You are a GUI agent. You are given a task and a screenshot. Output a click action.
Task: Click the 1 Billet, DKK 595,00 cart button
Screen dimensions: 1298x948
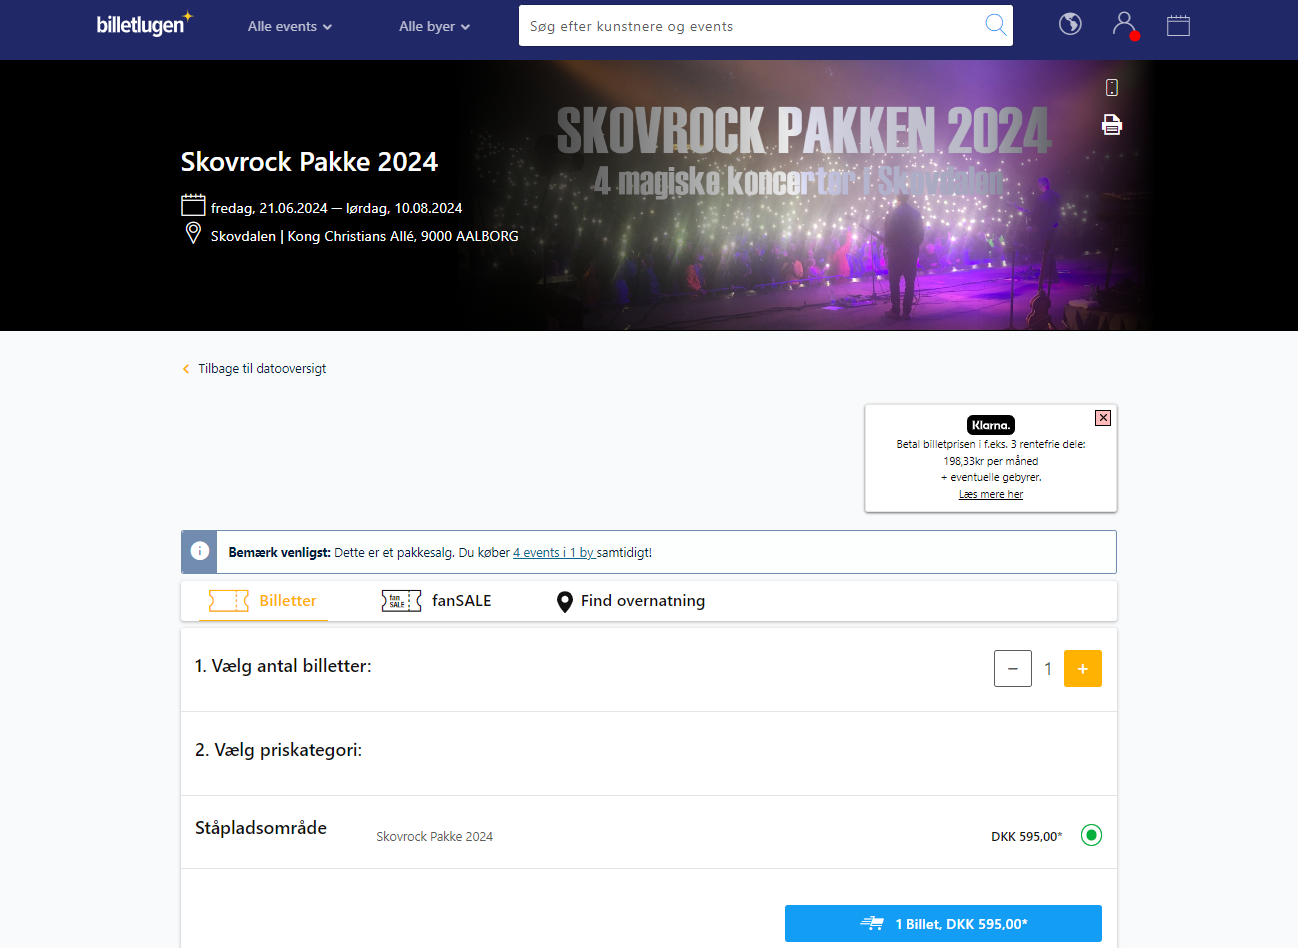(943, 923)
